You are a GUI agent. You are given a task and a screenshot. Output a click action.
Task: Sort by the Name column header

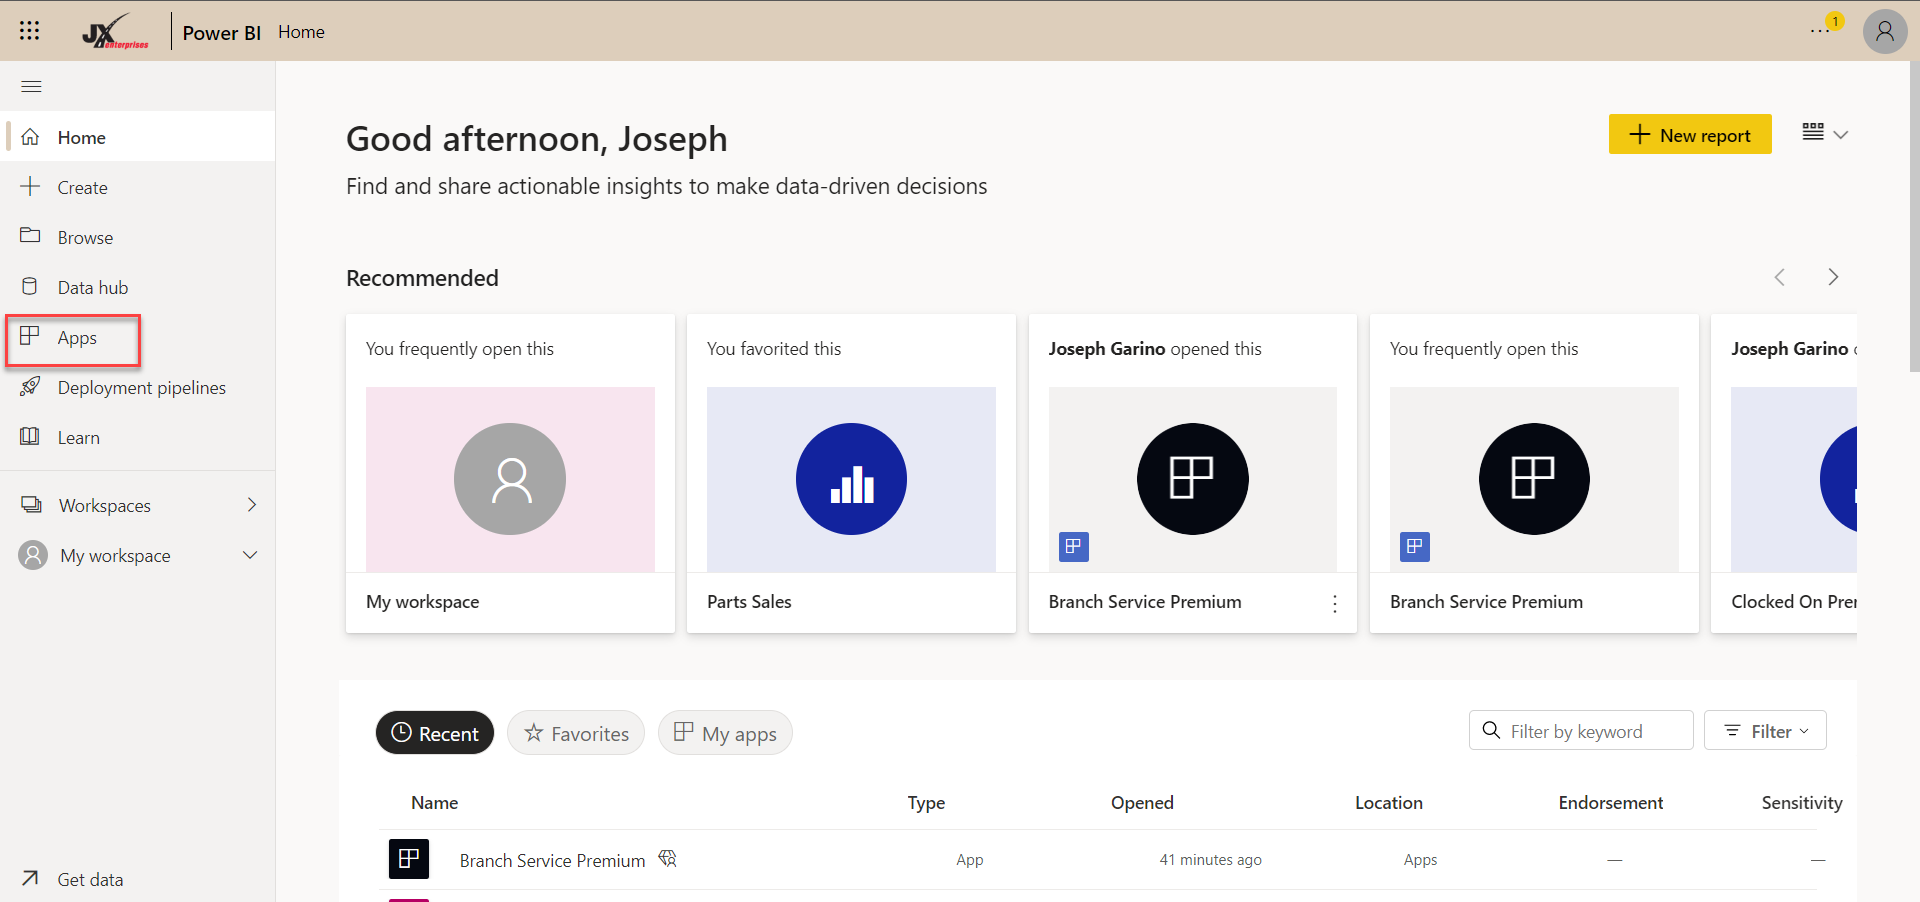(434, 802)
